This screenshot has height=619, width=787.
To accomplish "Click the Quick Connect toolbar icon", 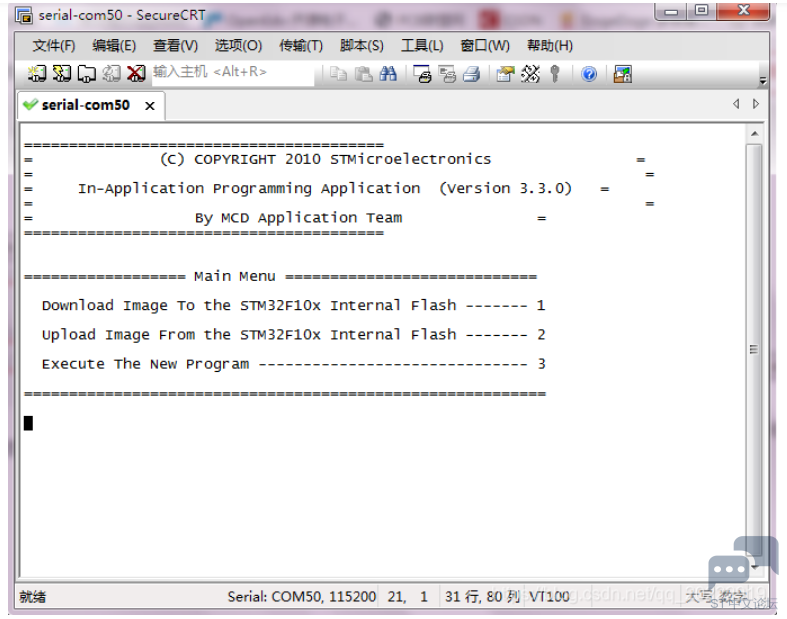I will tap(62, 73).
